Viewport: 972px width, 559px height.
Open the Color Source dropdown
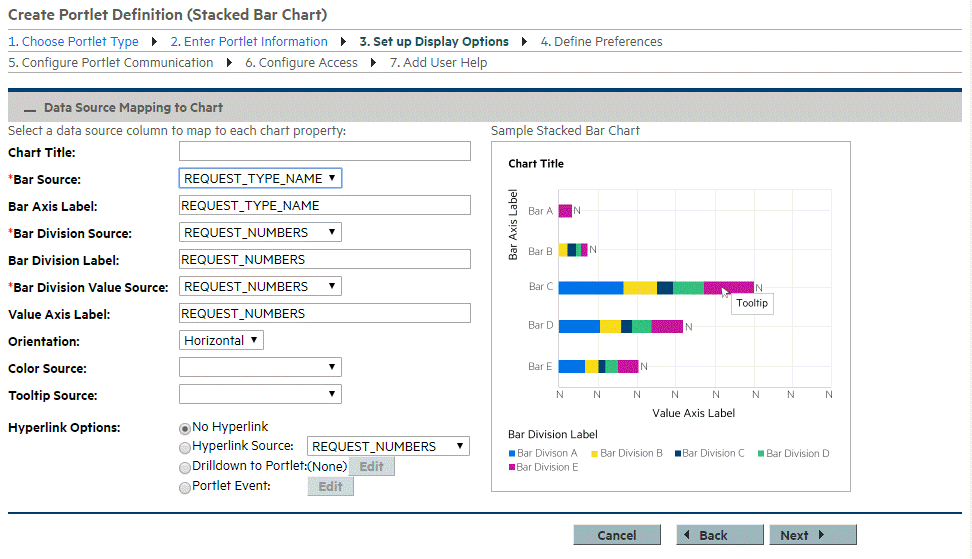tap(260, 367)
